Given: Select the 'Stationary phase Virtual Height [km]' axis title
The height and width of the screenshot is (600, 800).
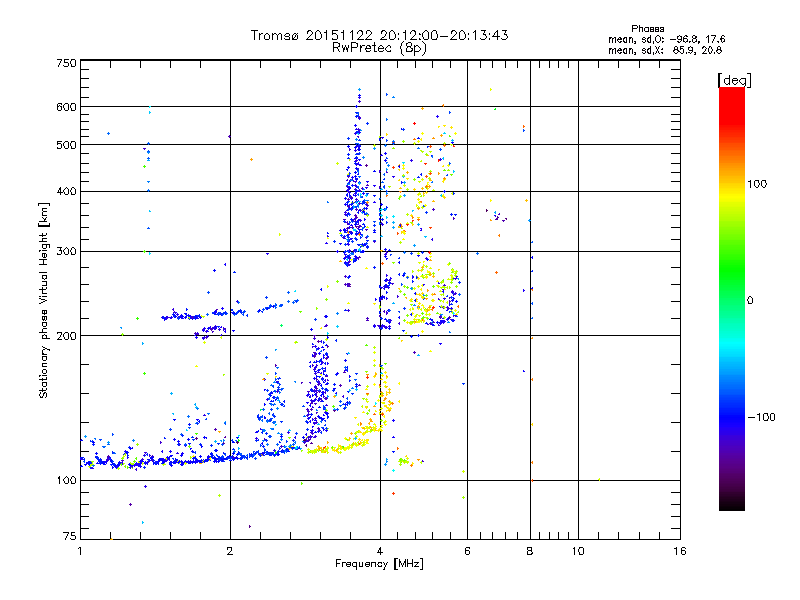Looking at the screenshot, I should (44, 300).
